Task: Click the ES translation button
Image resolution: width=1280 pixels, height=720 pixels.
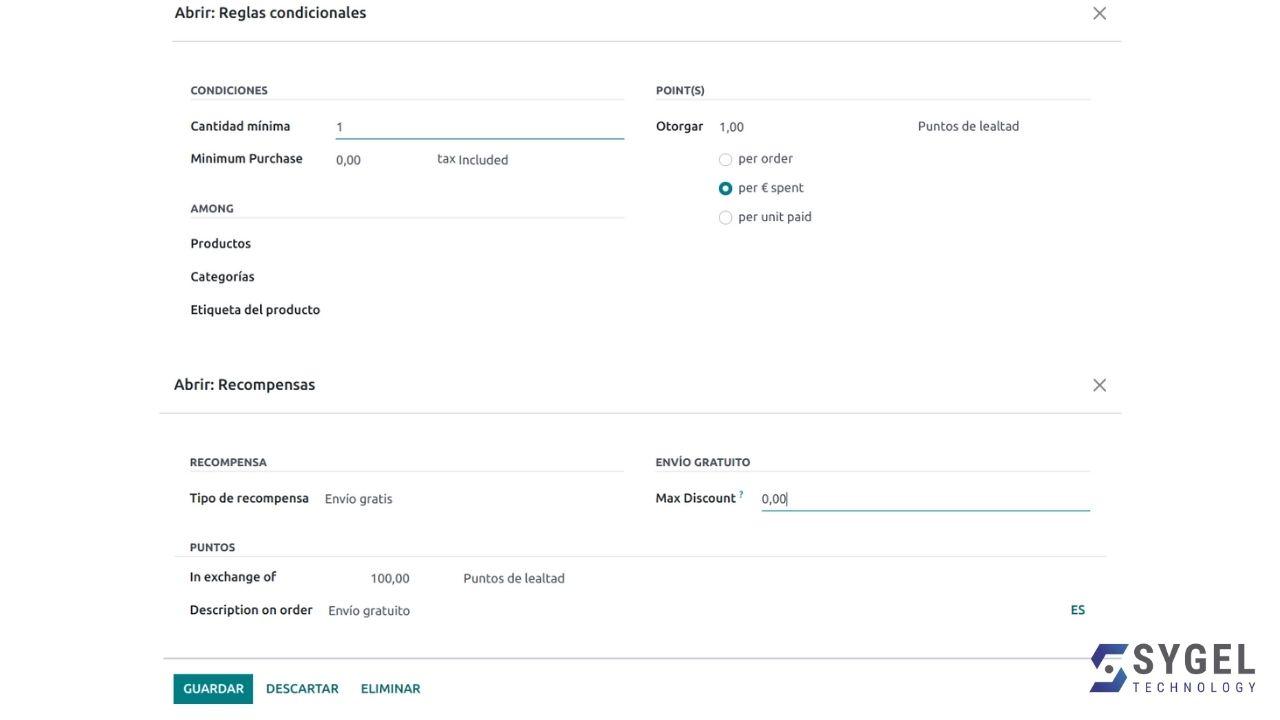Action: tap(1077, 610)
